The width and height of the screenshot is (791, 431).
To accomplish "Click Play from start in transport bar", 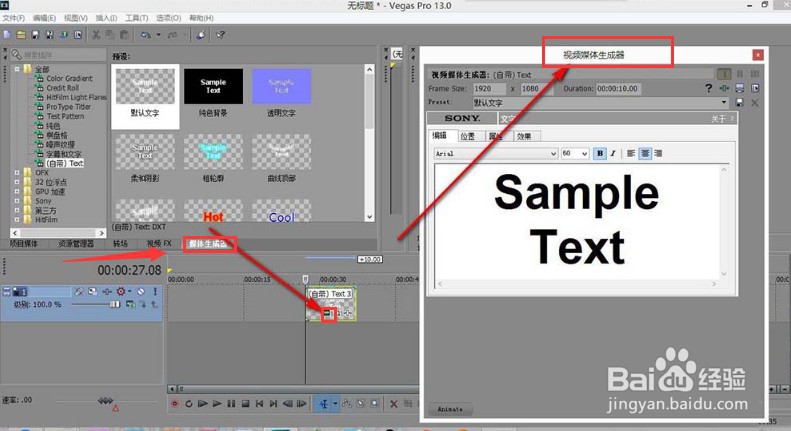I will pos(203,404).
